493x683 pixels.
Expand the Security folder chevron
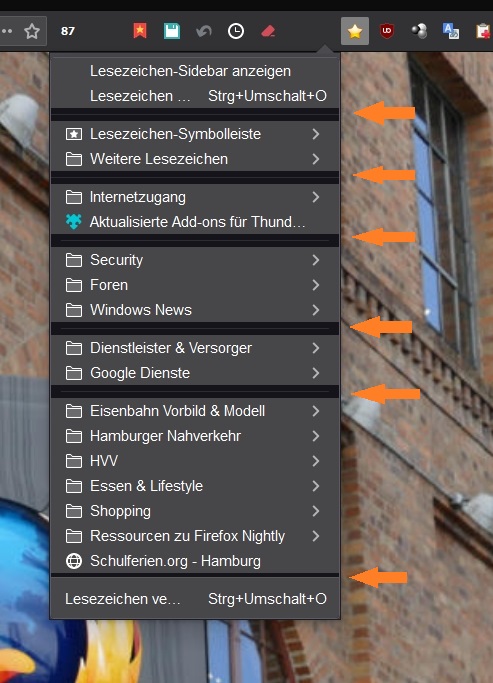pos(316,260)
